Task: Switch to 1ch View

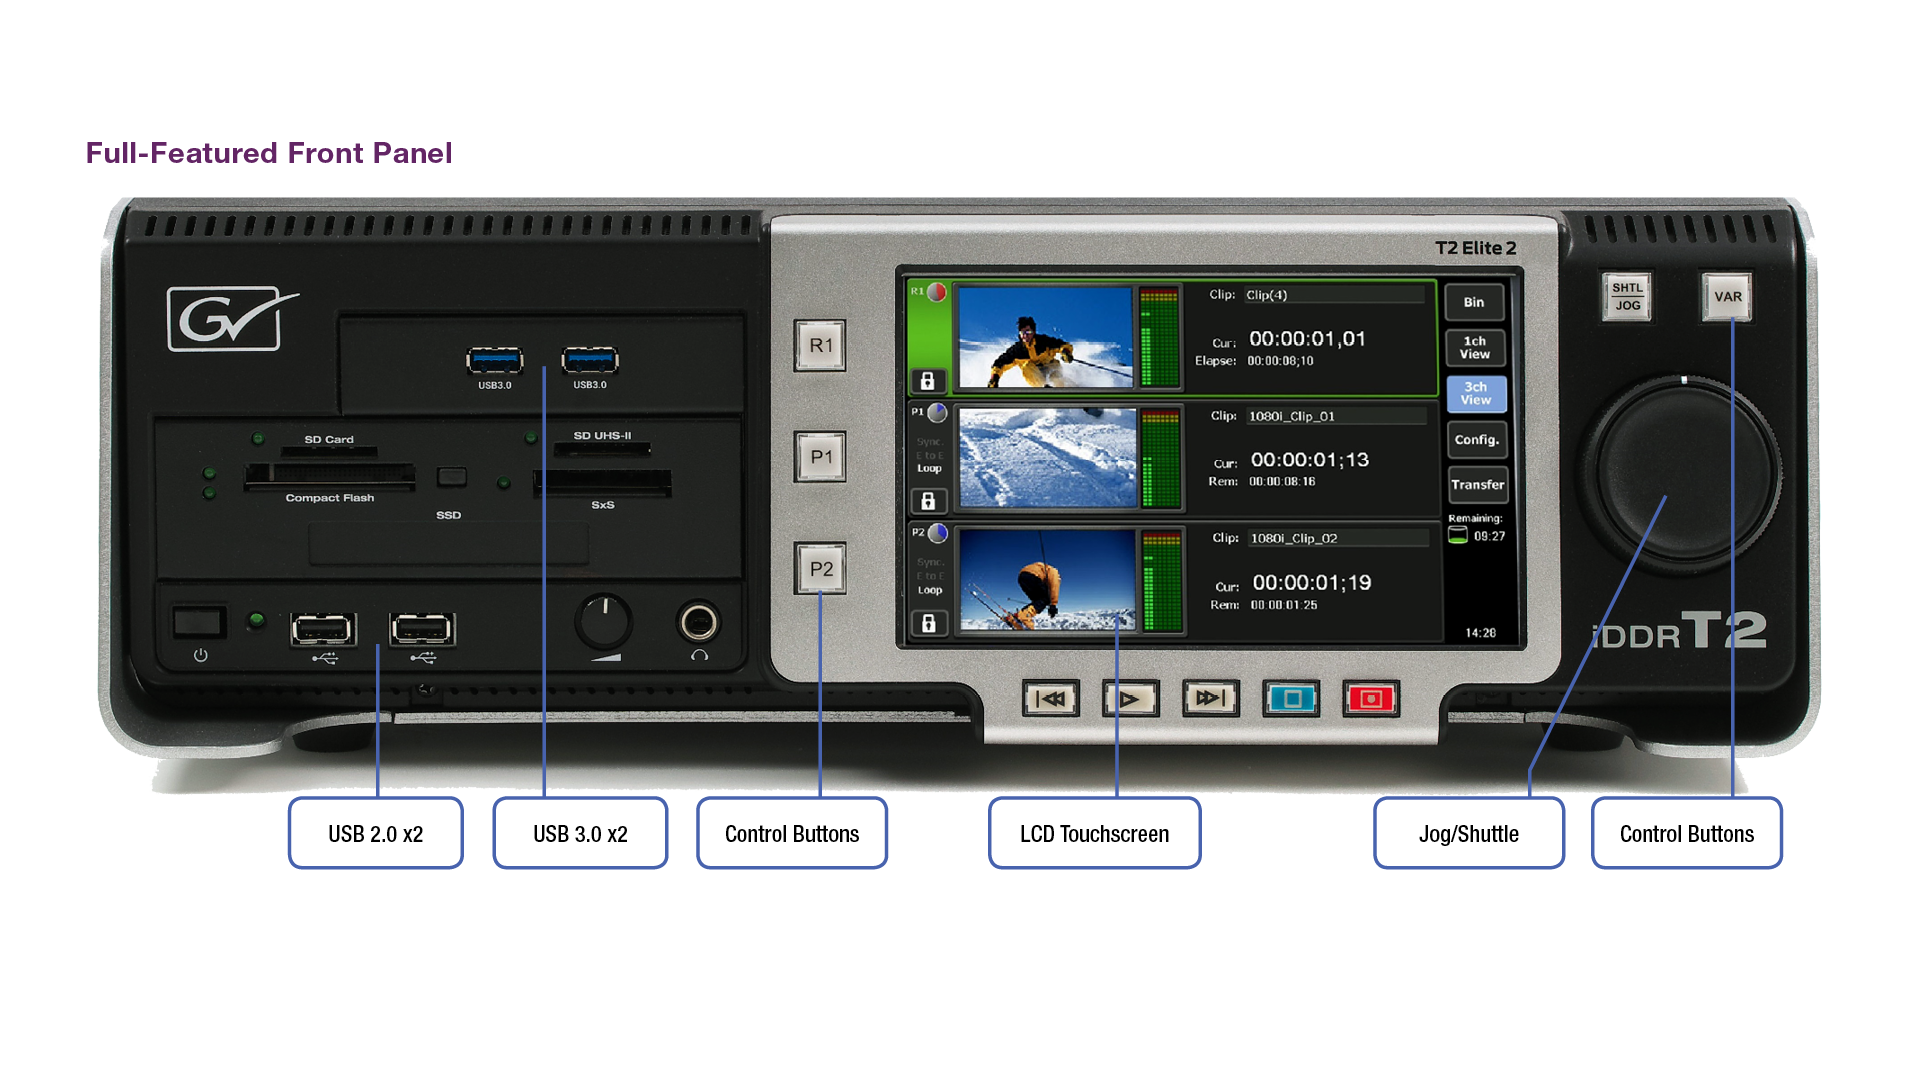Action: [x=1474, y=347]
